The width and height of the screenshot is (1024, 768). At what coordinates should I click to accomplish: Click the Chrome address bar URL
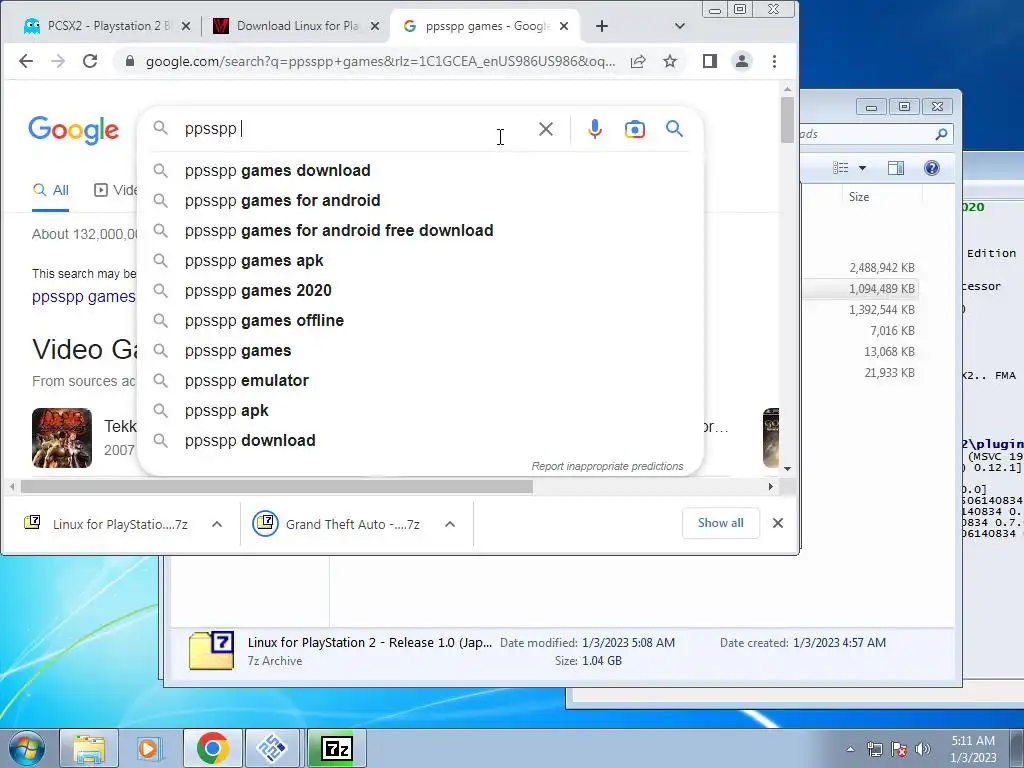coord(380,61)
